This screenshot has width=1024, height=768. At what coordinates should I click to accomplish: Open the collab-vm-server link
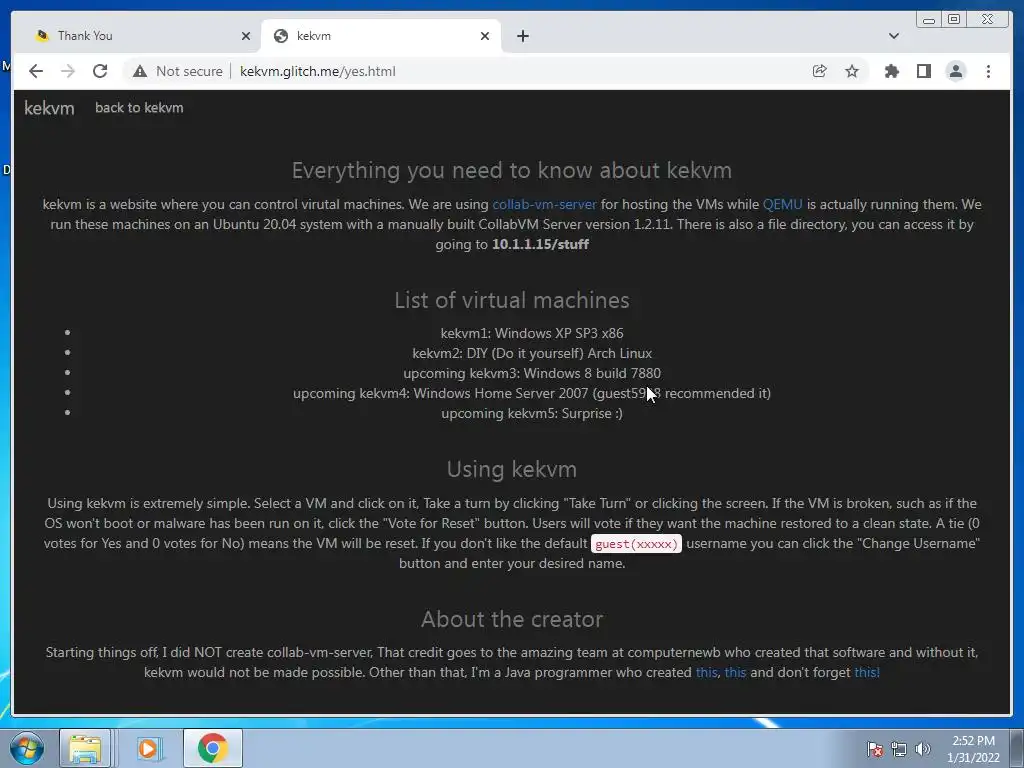(544, 204)
